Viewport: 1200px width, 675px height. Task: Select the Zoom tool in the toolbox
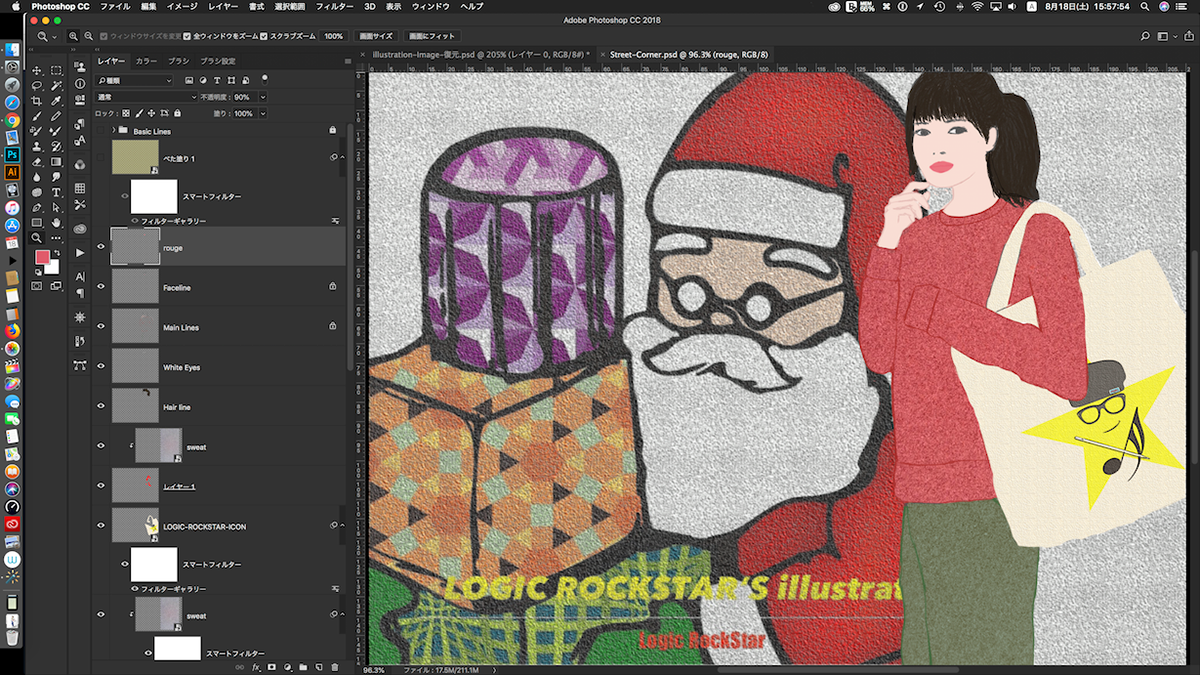click(x=37, y=238)
